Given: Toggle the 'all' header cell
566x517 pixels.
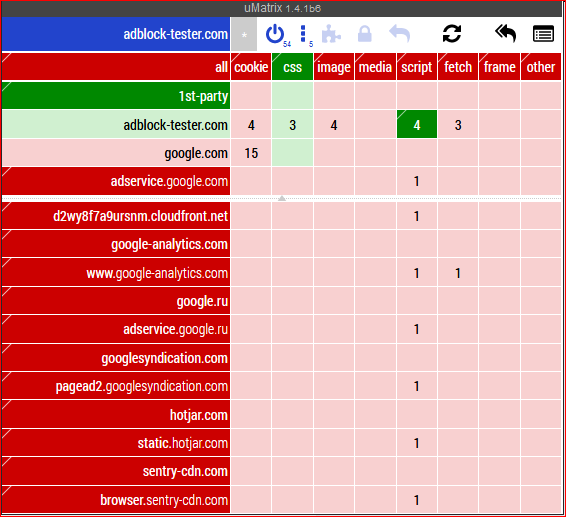Looking at the screenshot, I should 116,67.
